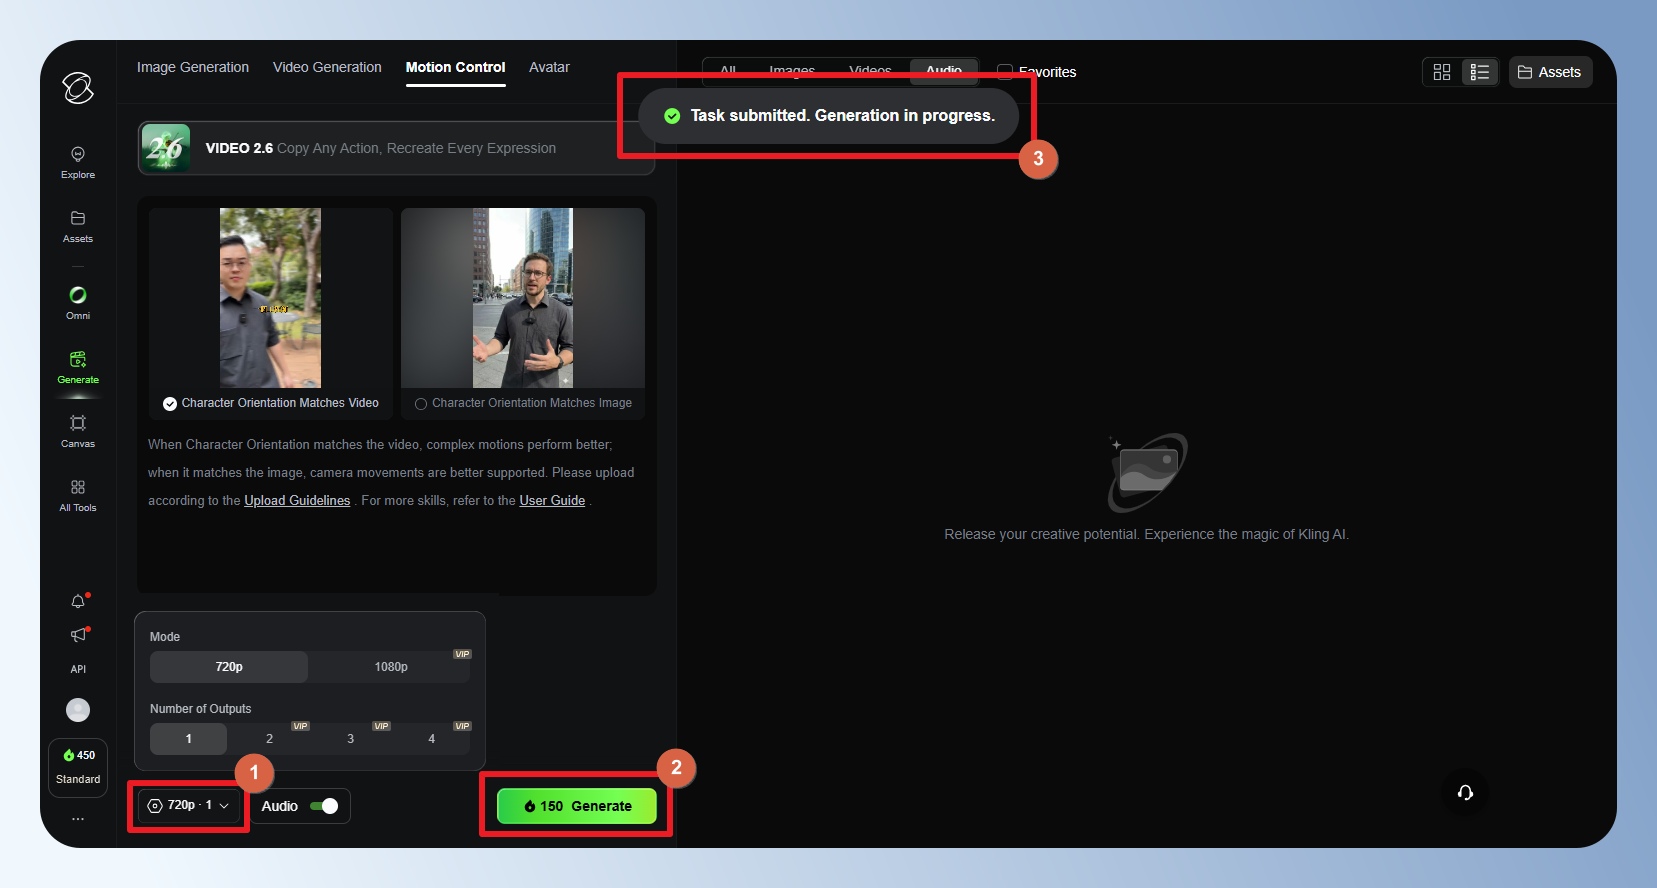Image resolution: width=1657 pixels, height=888 pixels.
Task: Open the announcements megaphone icon
Action: pyautogui.click(x=78, y=635)
